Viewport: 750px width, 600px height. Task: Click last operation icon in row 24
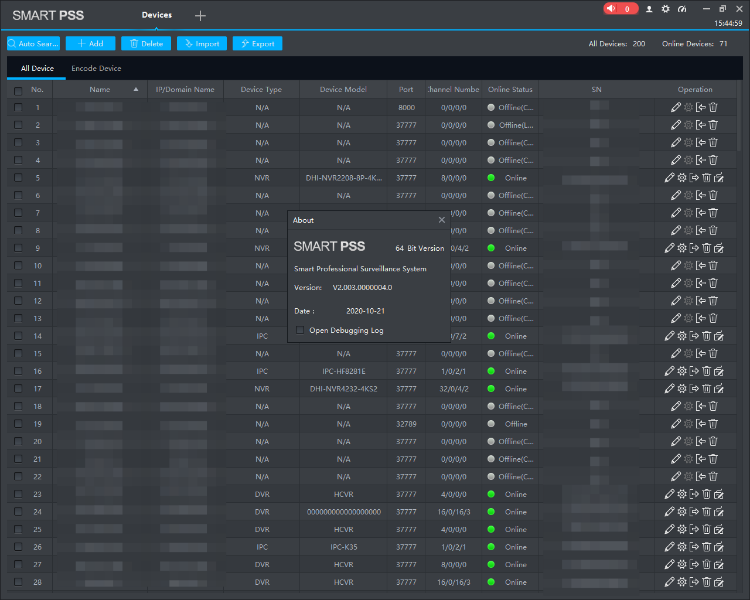click(x=719, y=512)
